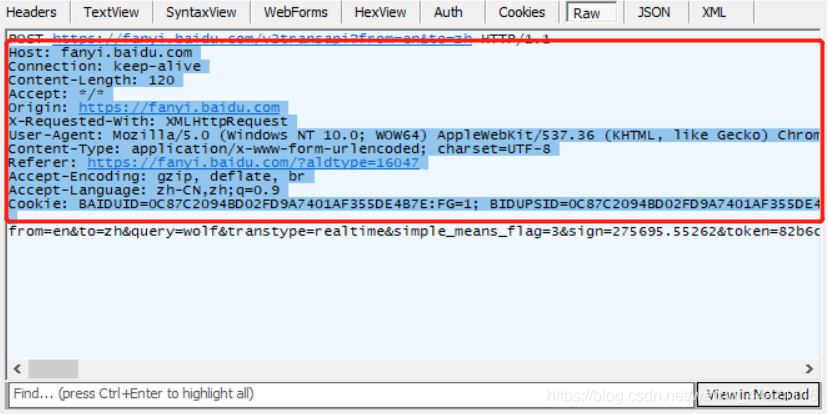Open the JSON tab

point(654,12)
